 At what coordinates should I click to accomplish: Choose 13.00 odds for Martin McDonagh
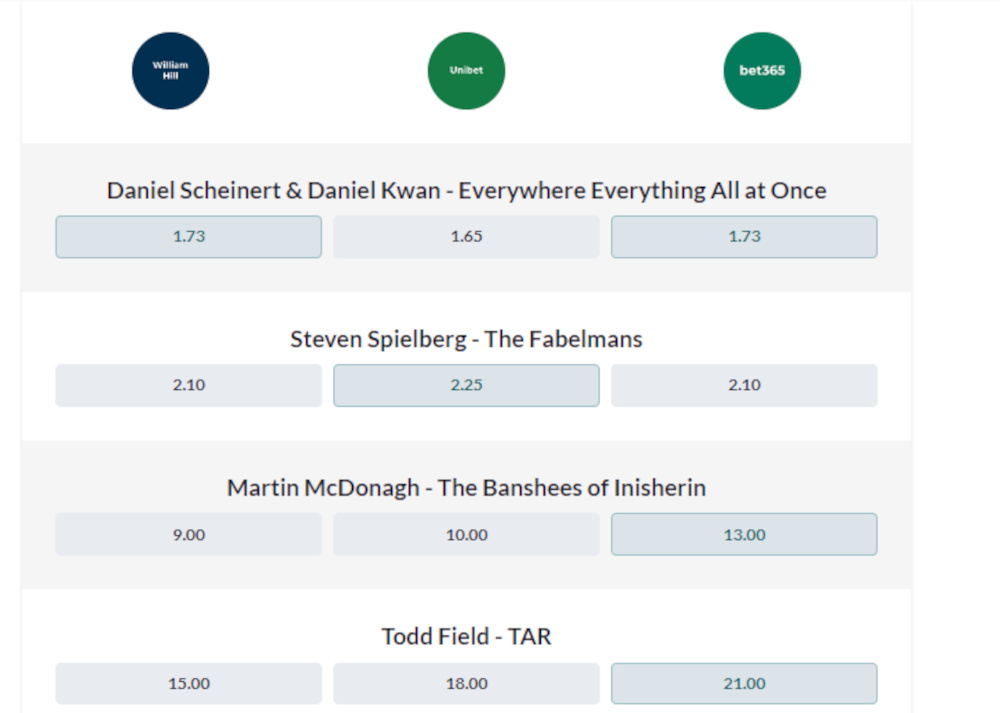(744, 535)
